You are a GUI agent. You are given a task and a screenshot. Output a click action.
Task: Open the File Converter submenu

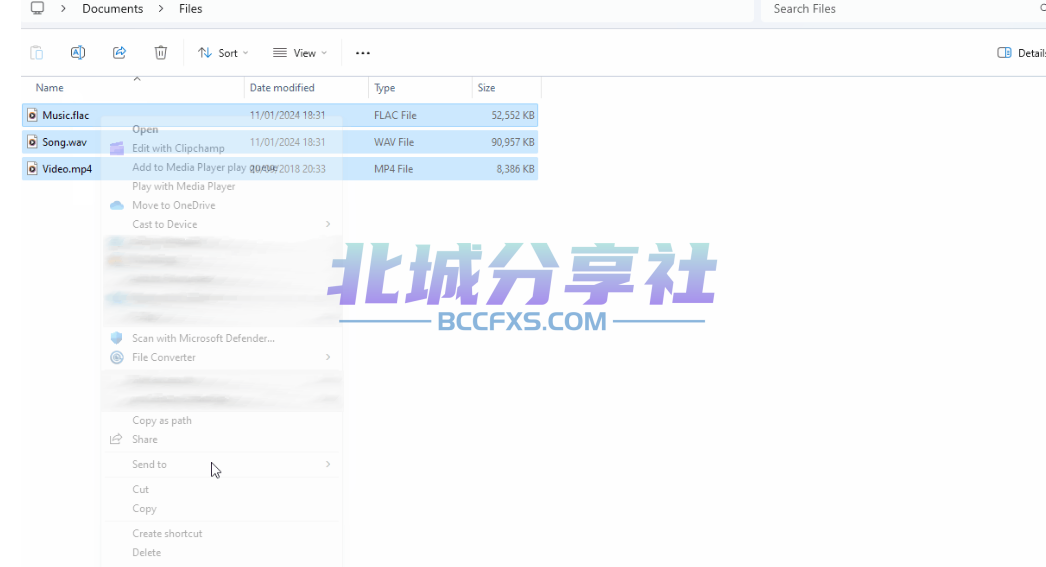221,358
